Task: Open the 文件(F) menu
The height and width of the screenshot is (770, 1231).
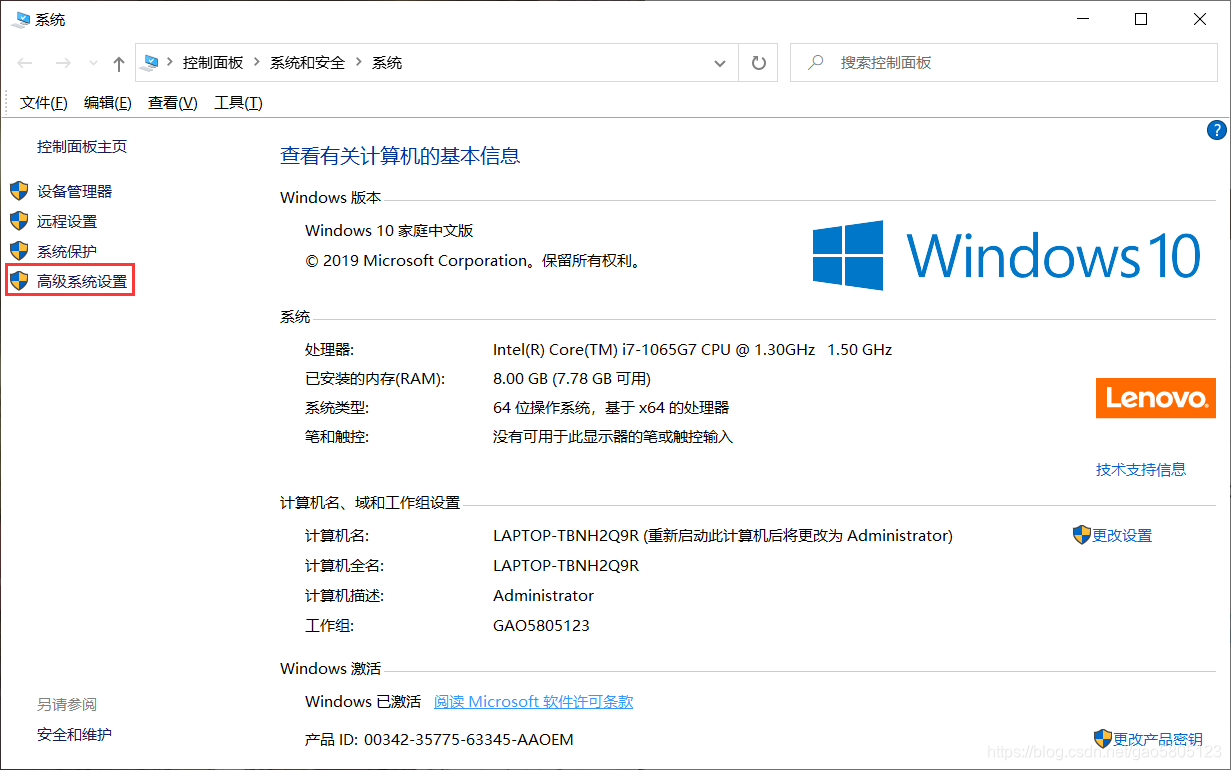Action: [x=44, y=103]
